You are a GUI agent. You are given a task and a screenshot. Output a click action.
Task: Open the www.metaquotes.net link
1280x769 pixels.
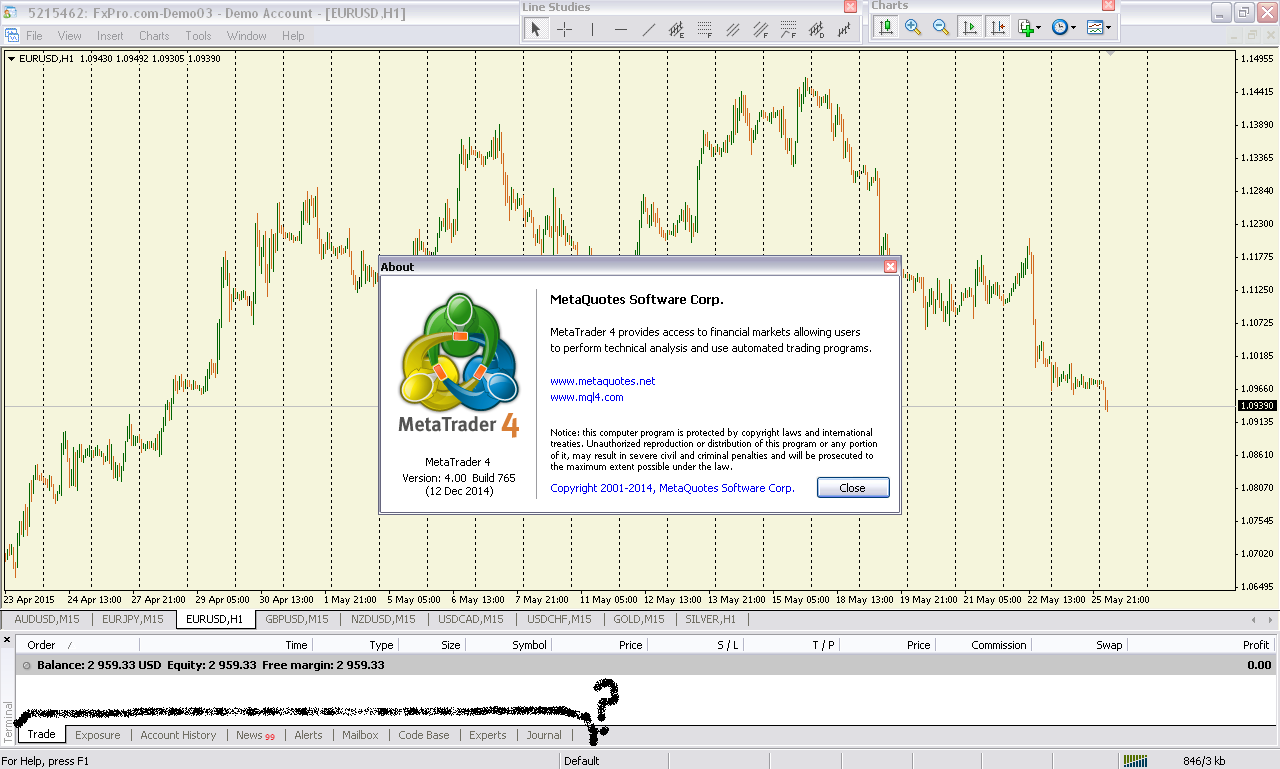603,381
